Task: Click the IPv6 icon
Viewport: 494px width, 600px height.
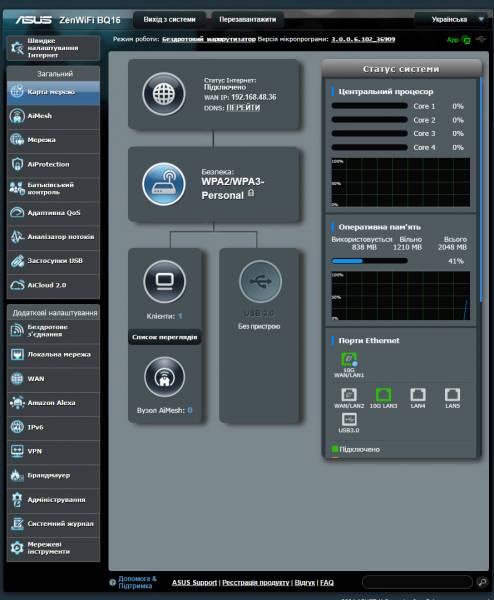Action: point(17,427)
